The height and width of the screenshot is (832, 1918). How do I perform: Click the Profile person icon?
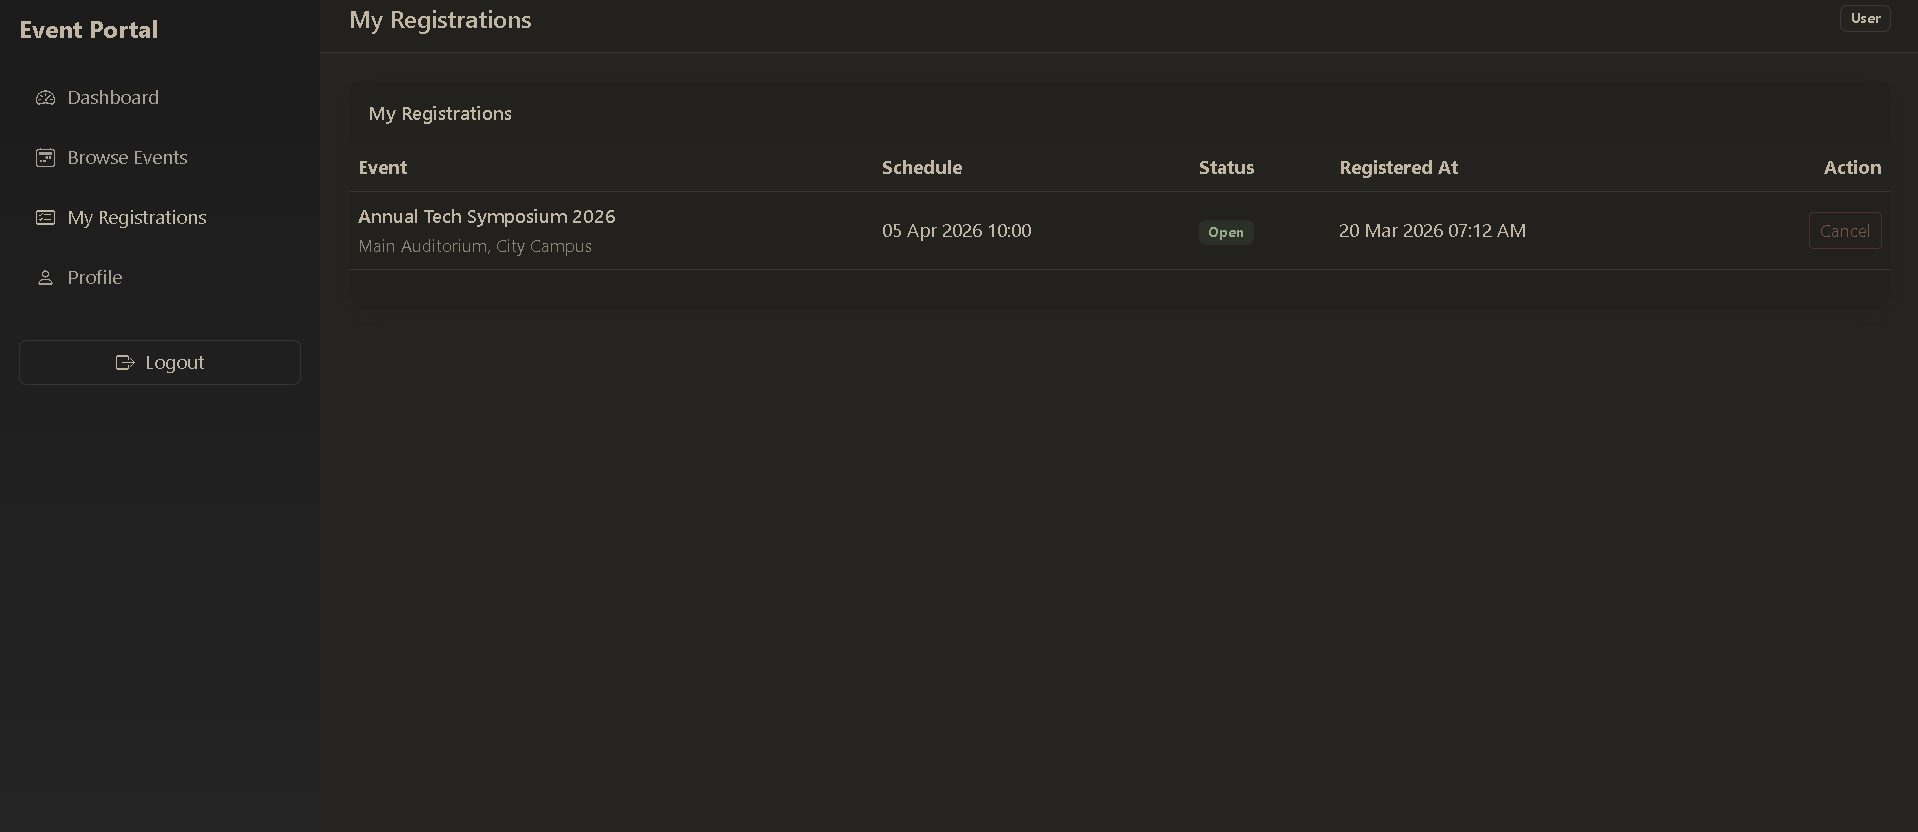[x=45, y=278]
